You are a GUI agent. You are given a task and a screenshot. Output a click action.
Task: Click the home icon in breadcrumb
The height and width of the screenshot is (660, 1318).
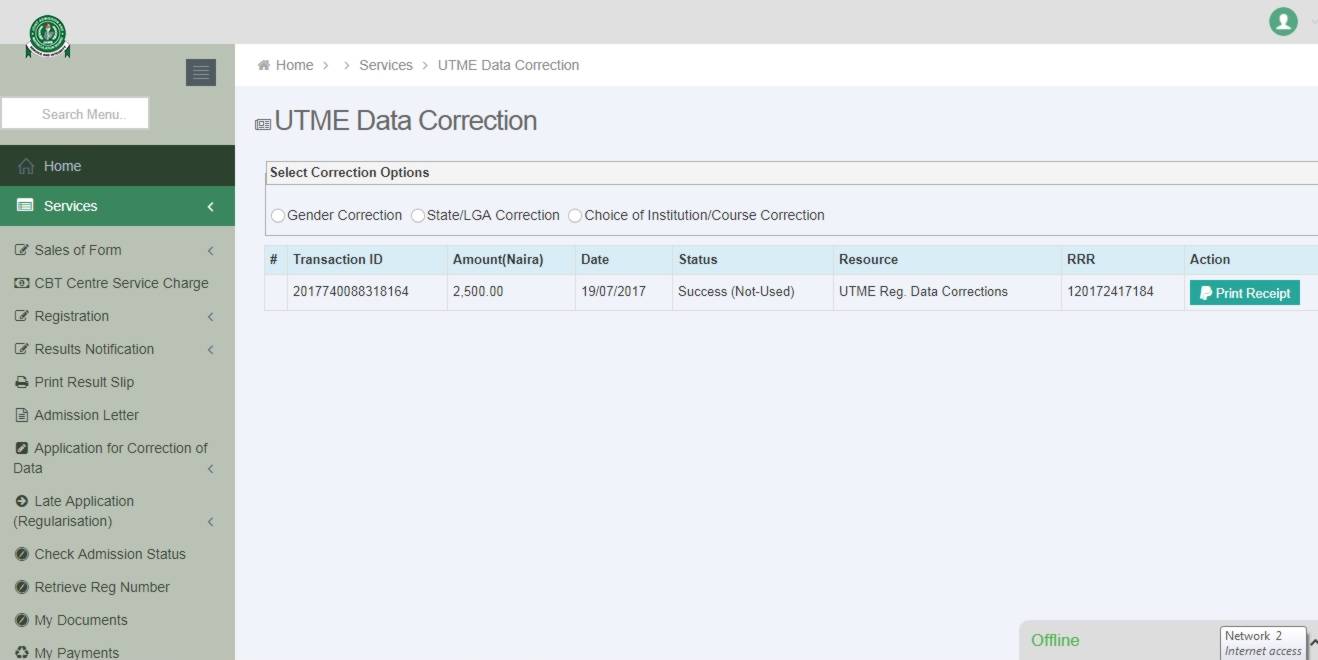pos(264,65)
